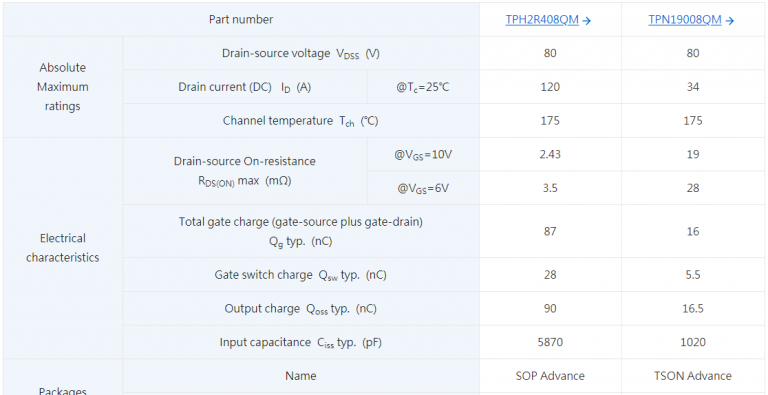Click the arrow icon beside TPH2R408QM
Screen dimensions: 768x395
pos(587,20)
